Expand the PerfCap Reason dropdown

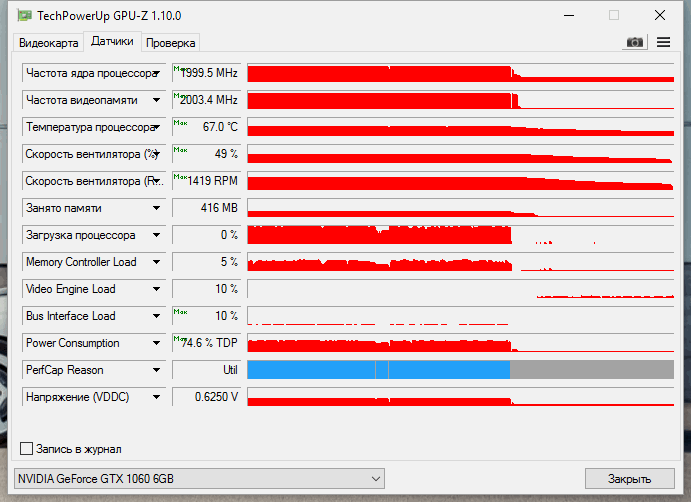coord(156,370)
